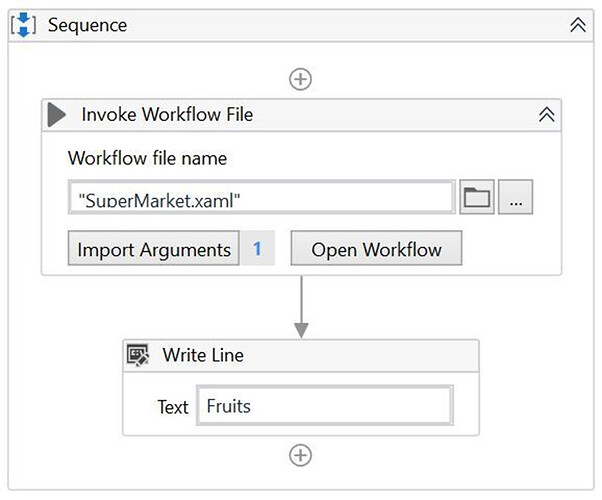
Task: Edit the "SuperMarket.xaml" file name field
Action: (x=261, y=197)
